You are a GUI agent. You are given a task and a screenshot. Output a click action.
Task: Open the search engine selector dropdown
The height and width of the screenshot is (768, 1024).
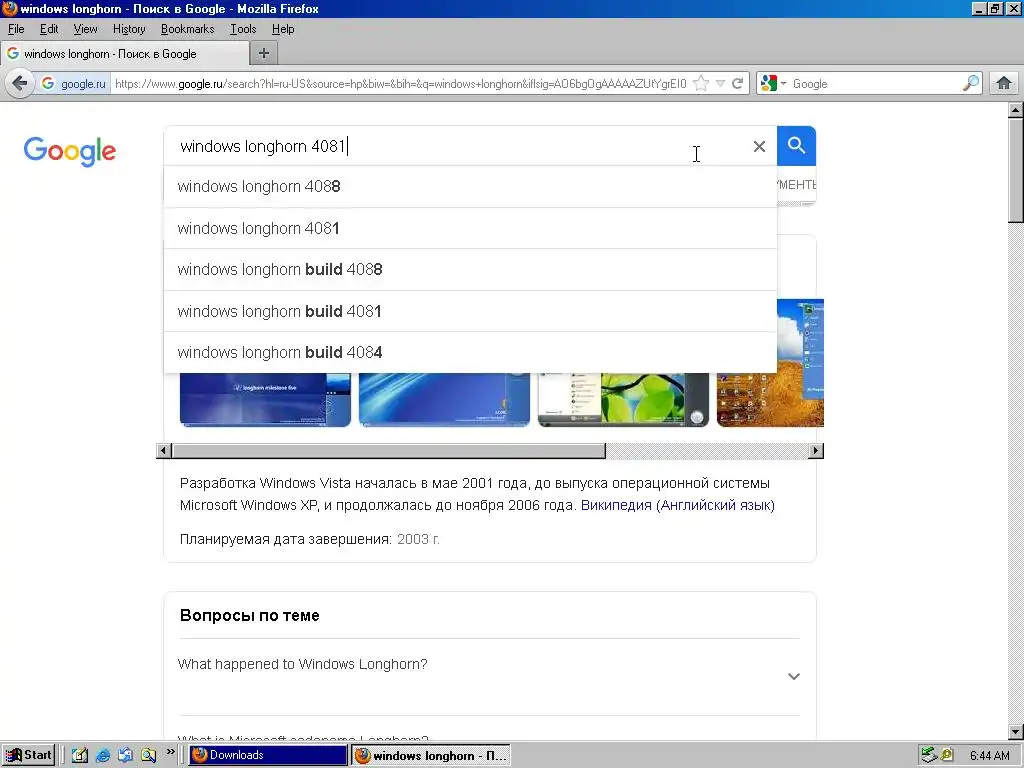774,84
